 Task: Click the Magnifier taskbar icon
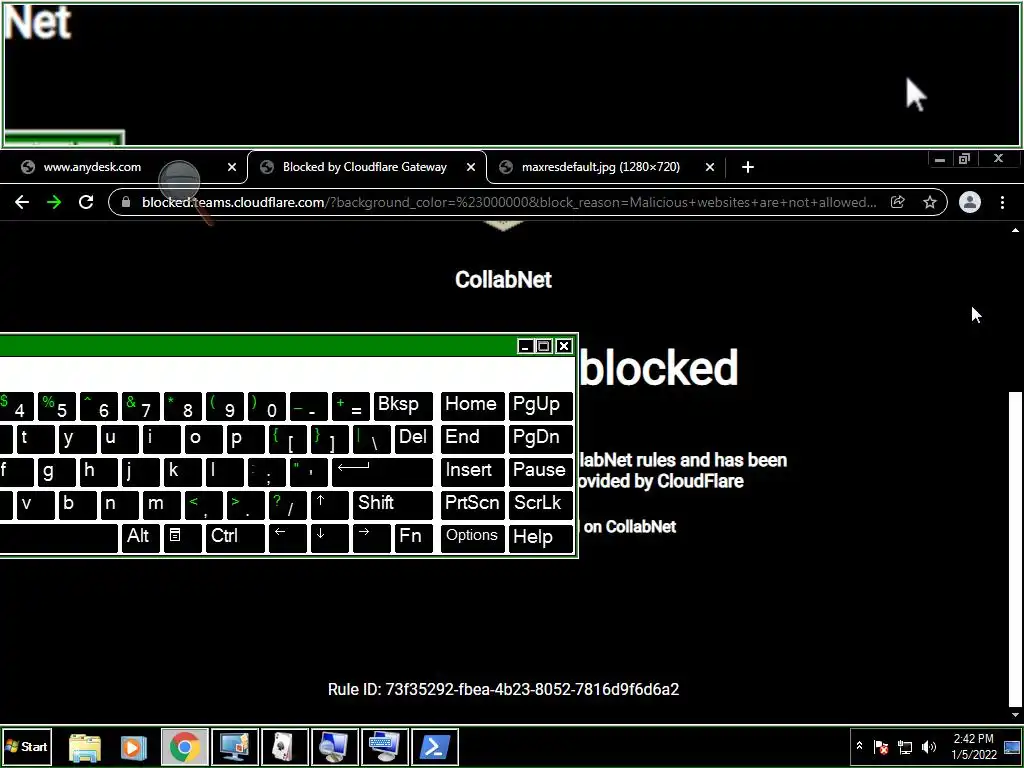click(x=334, y=747)
